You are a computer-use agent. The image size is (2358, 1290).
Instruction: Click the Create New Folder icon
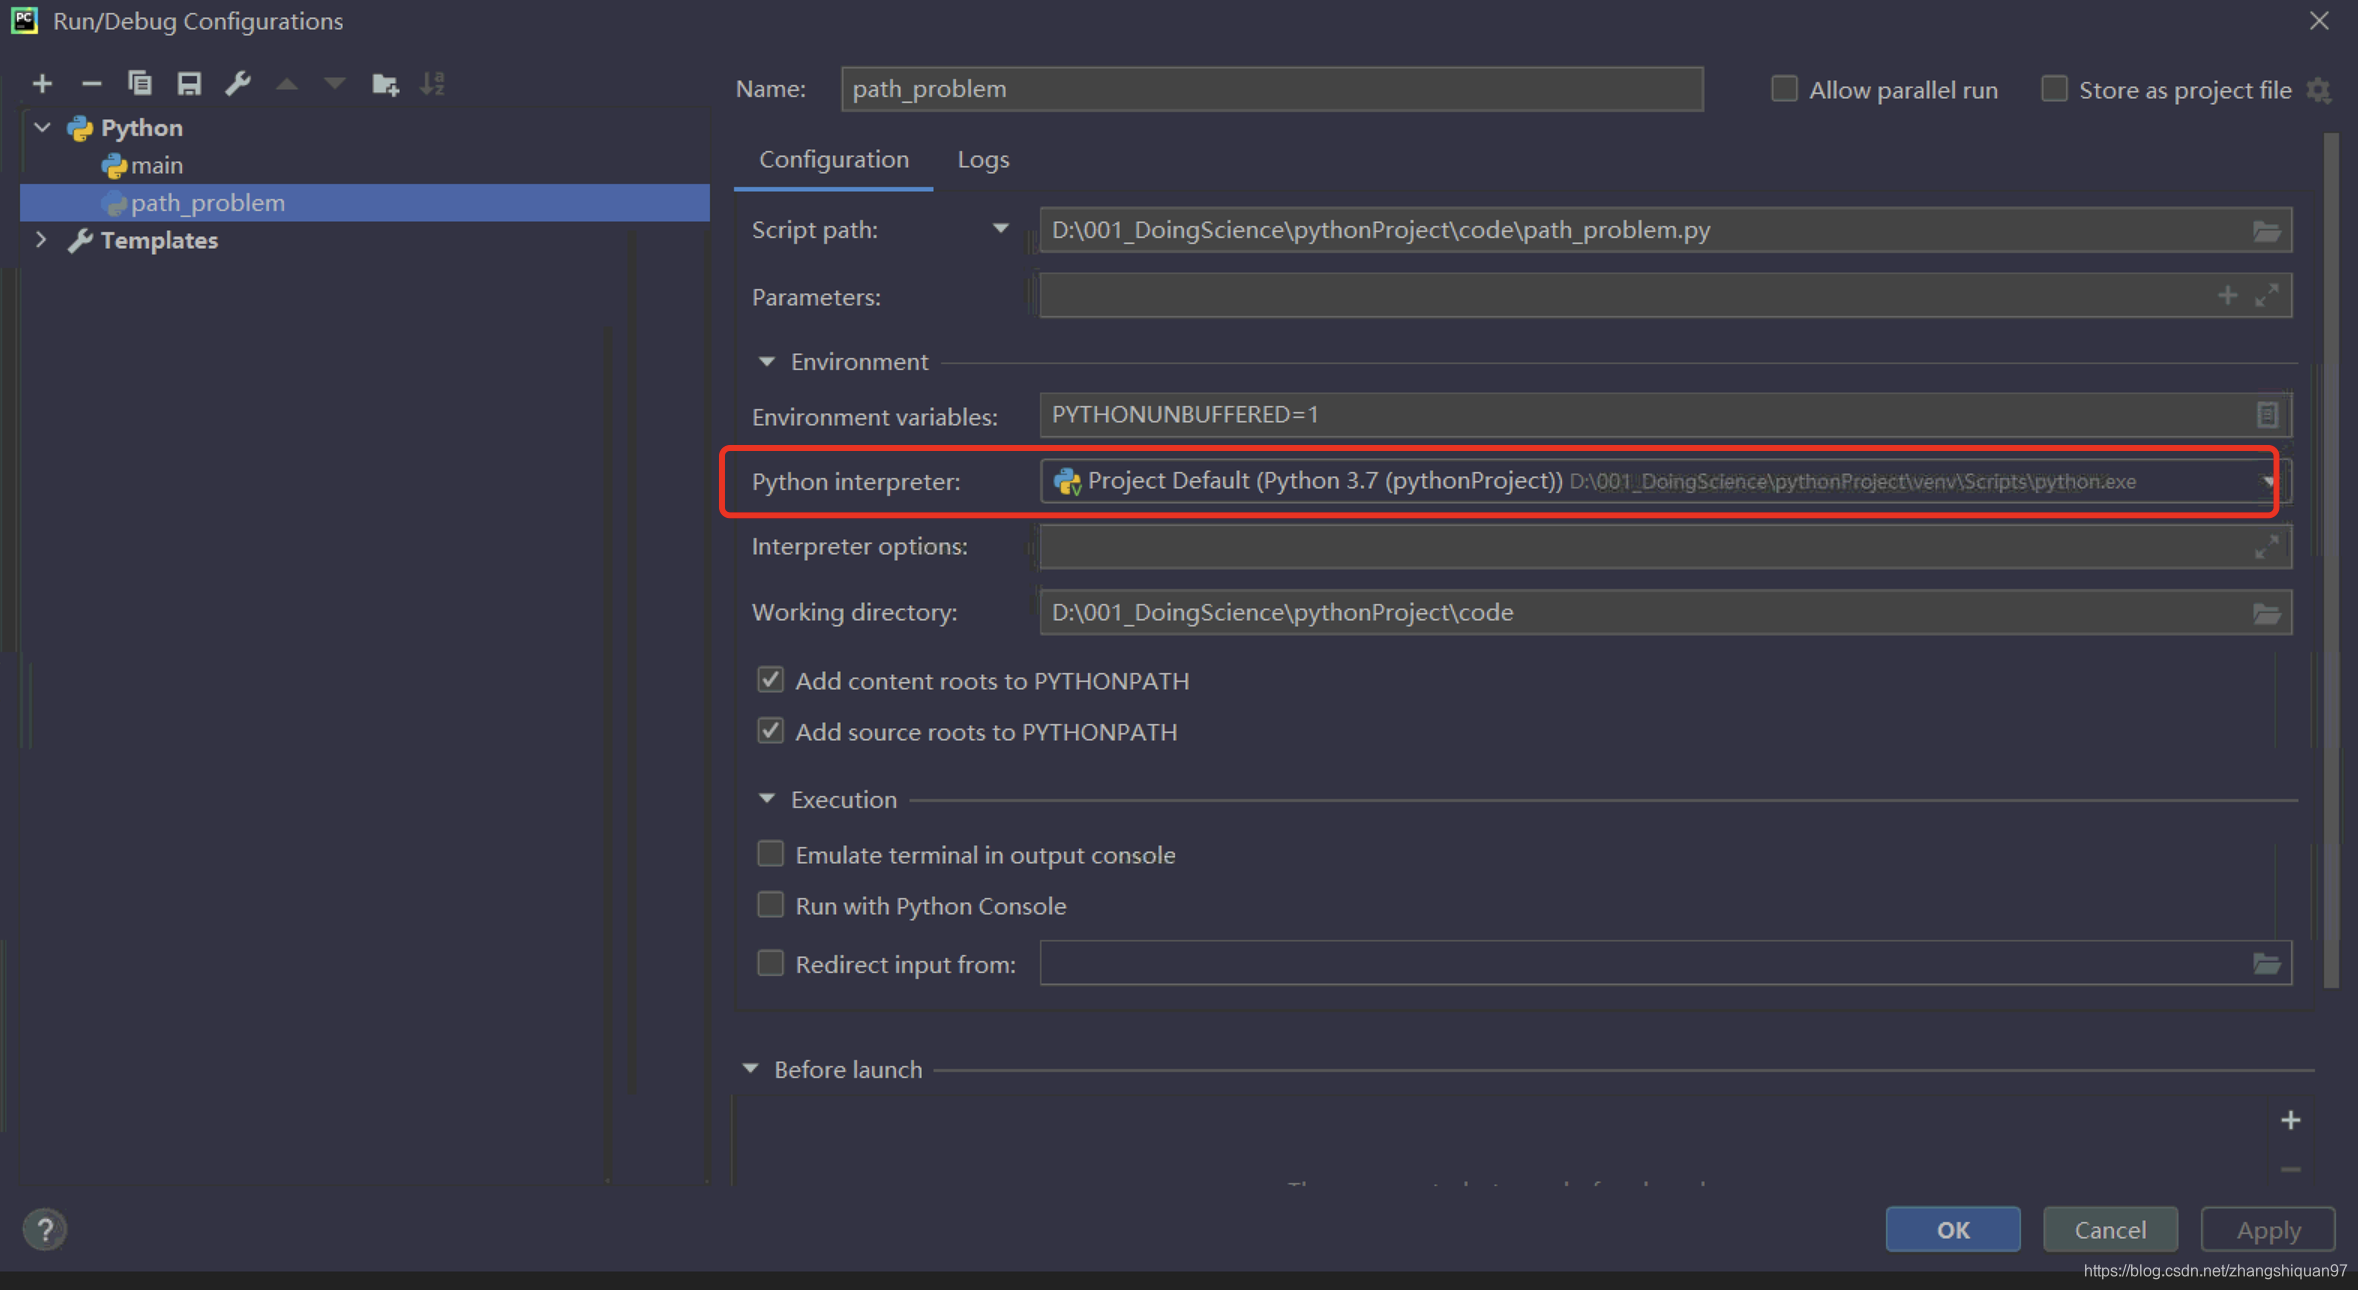(385, 84)
